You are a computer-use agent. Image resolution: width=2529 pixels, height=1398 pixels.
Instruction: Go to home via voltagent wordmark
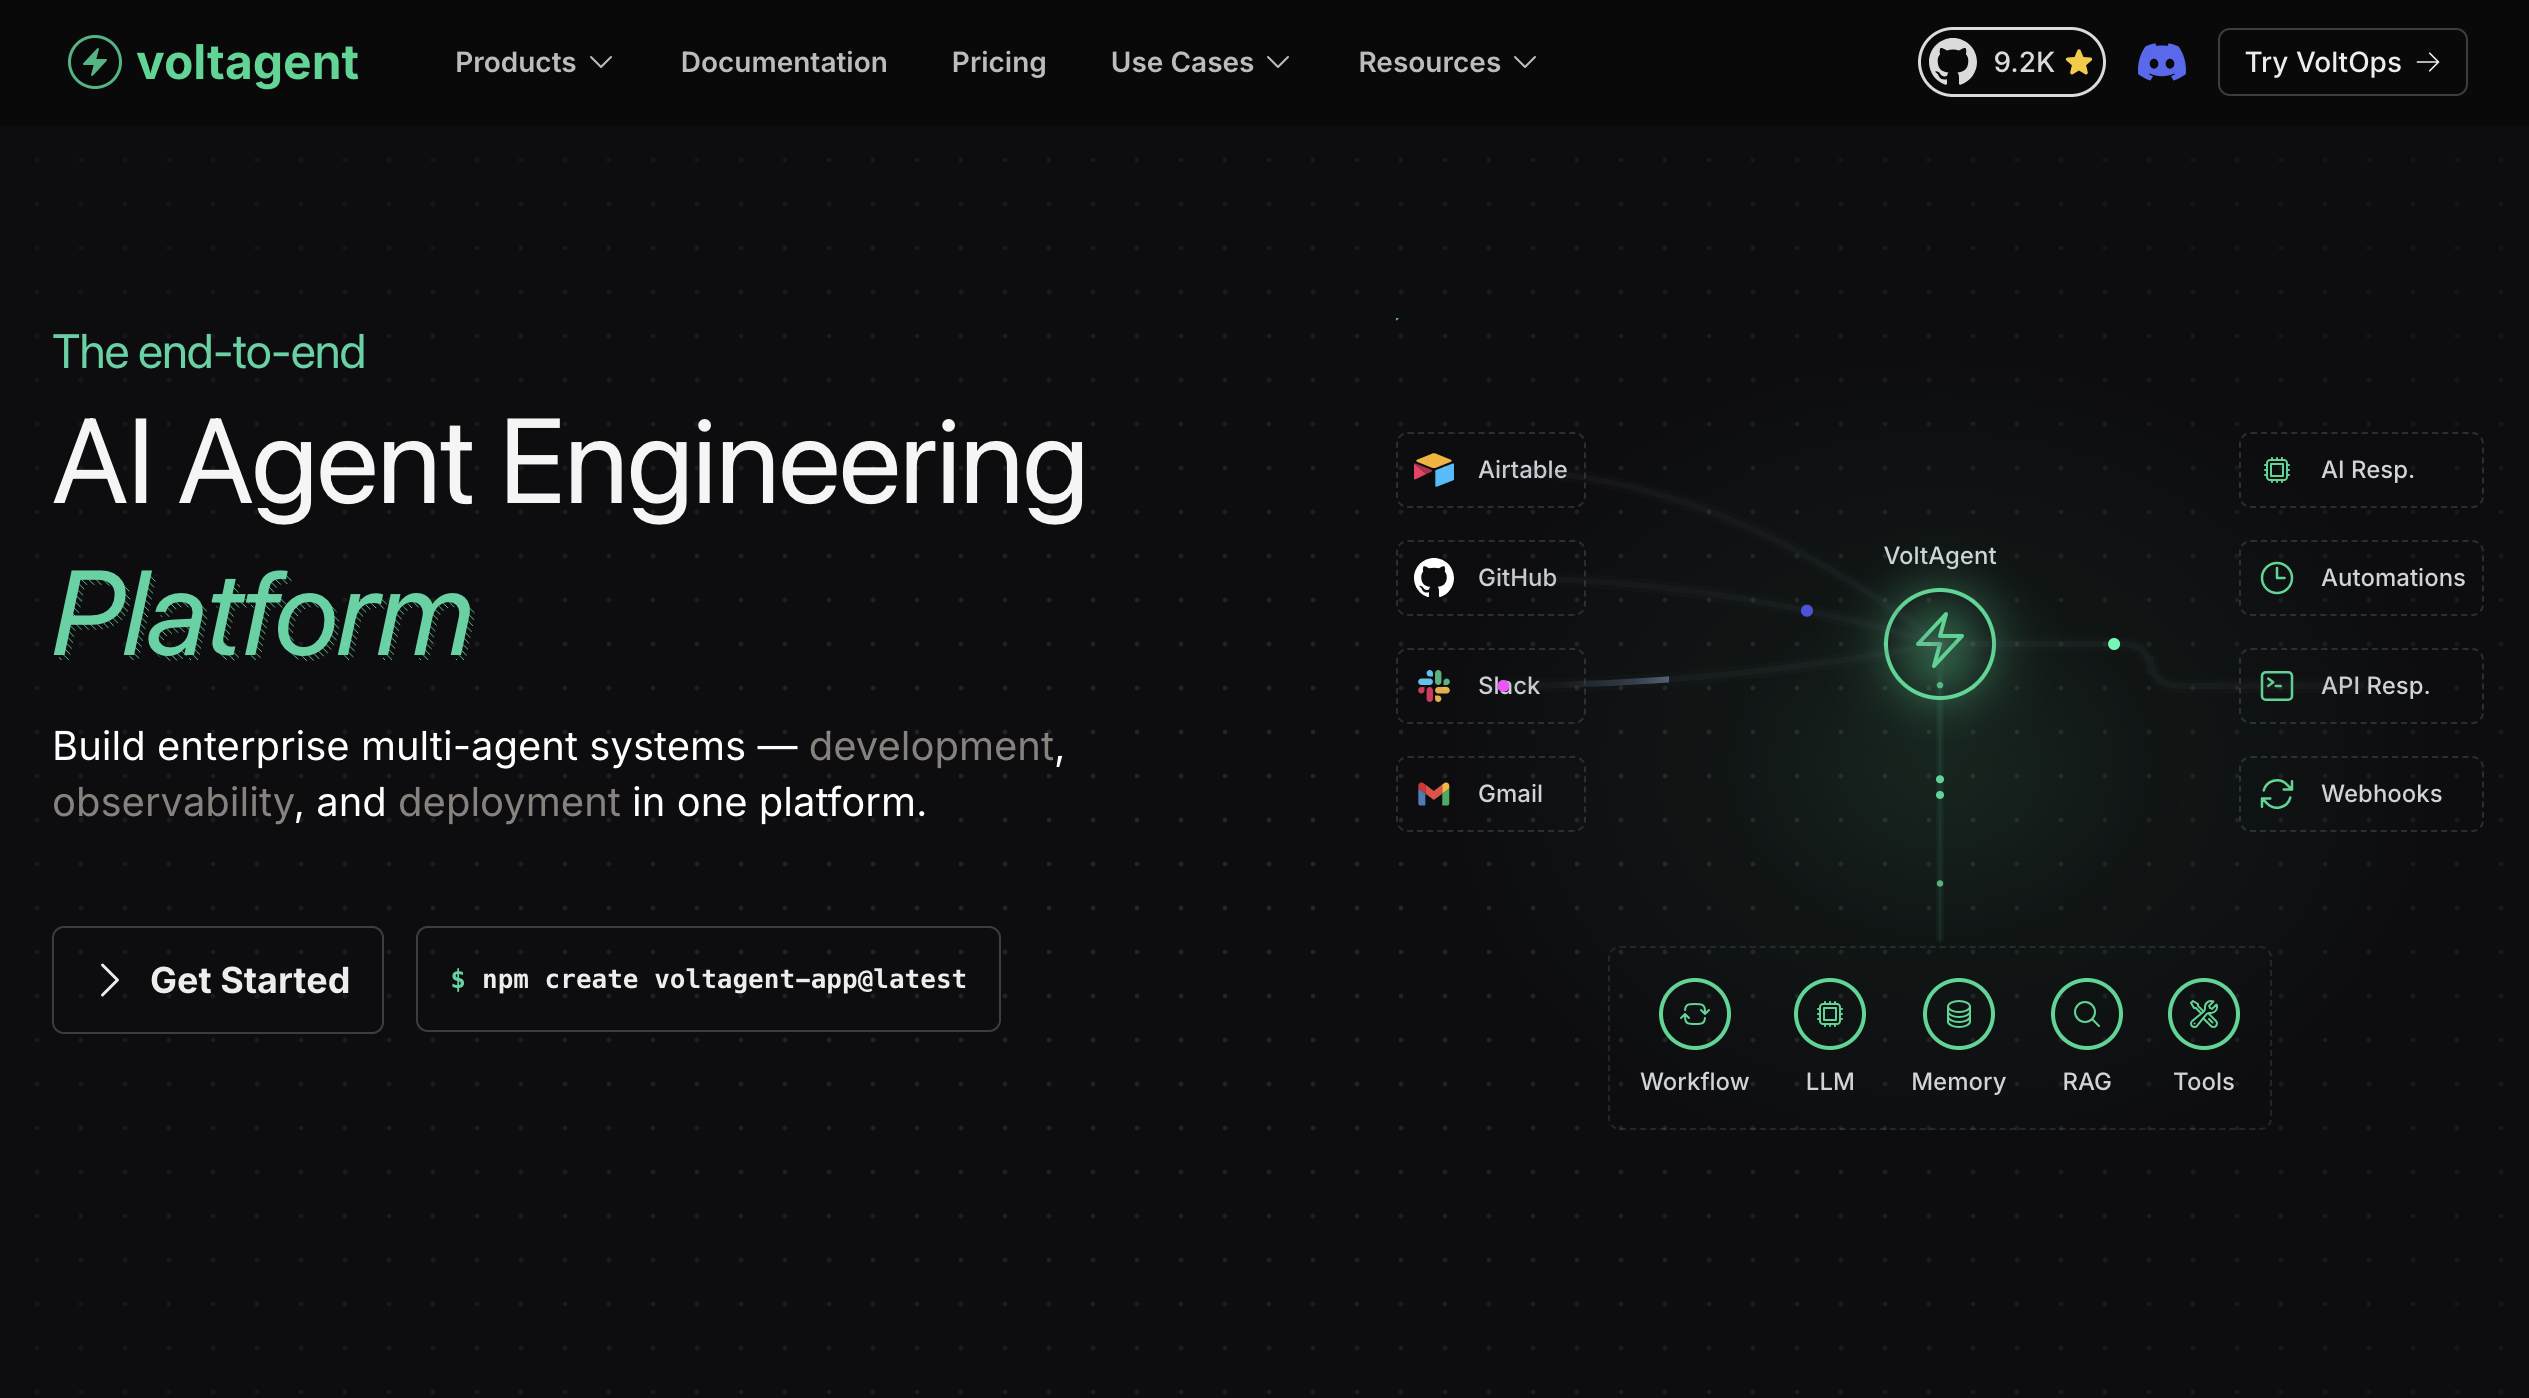pyautogui.click(x=247, y=62)
